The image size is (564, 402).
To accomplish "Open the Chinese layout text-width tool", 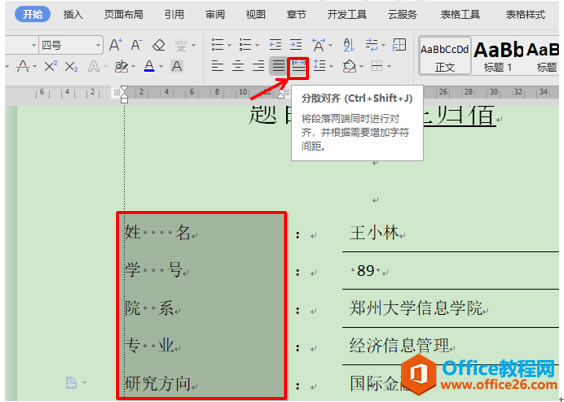I will [318, 45].
